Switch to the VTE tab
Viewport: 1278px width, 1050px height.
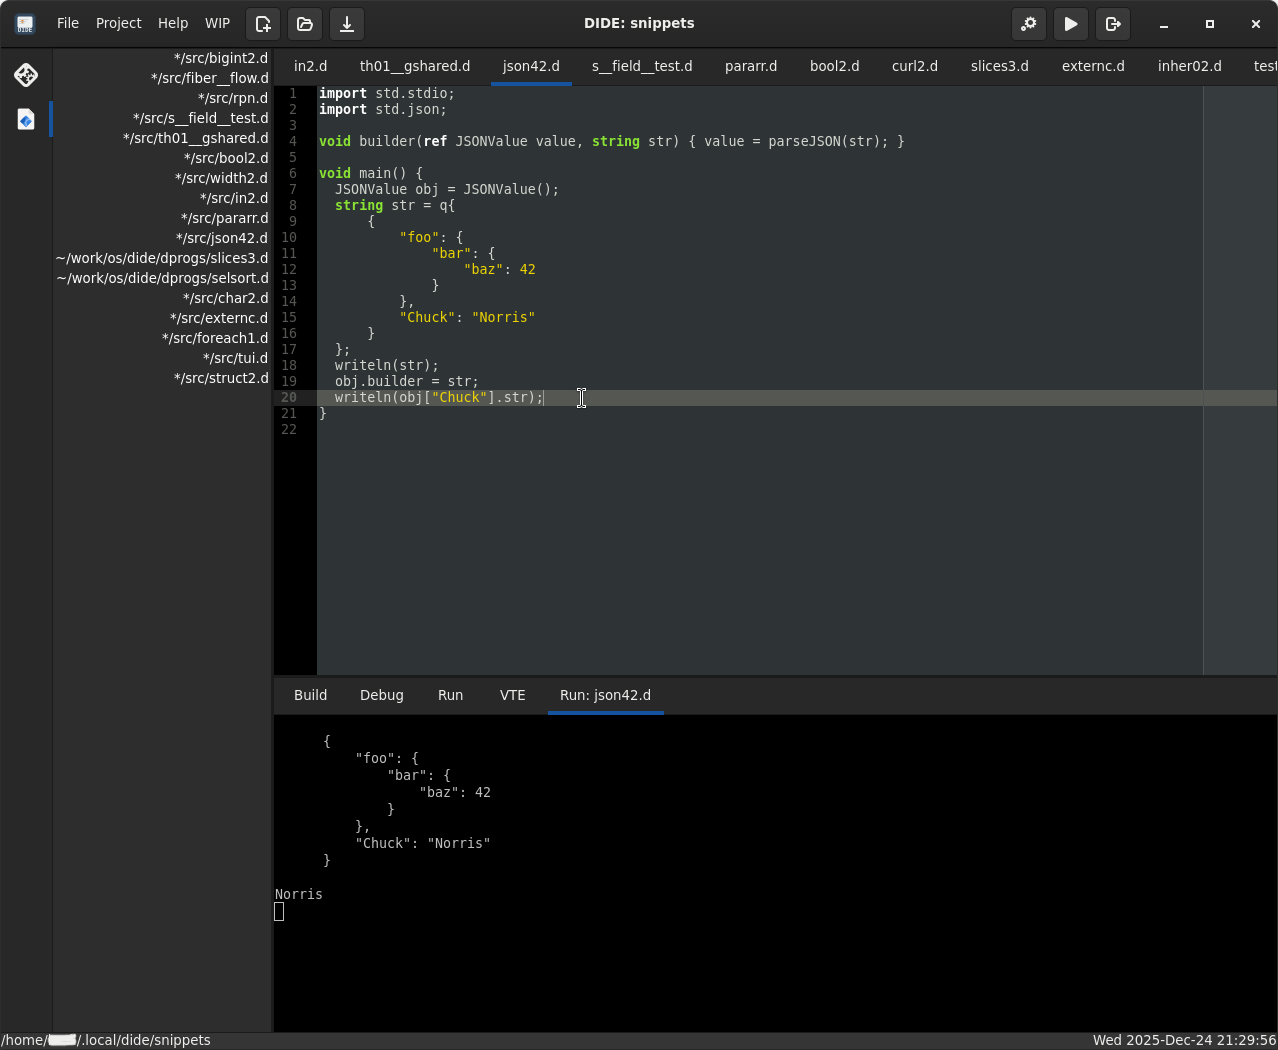tap(512, 695)
